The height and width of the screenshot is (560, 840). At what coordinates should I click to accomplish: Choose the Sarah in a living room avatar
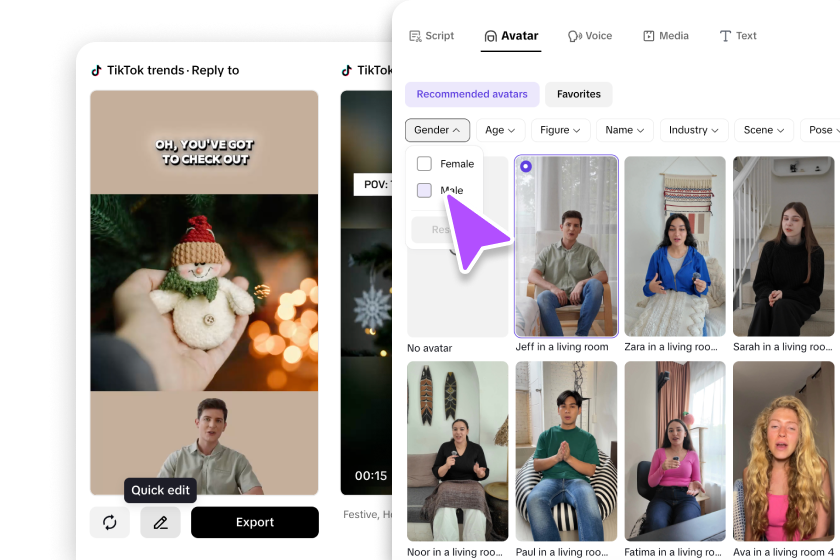(784, 246)
